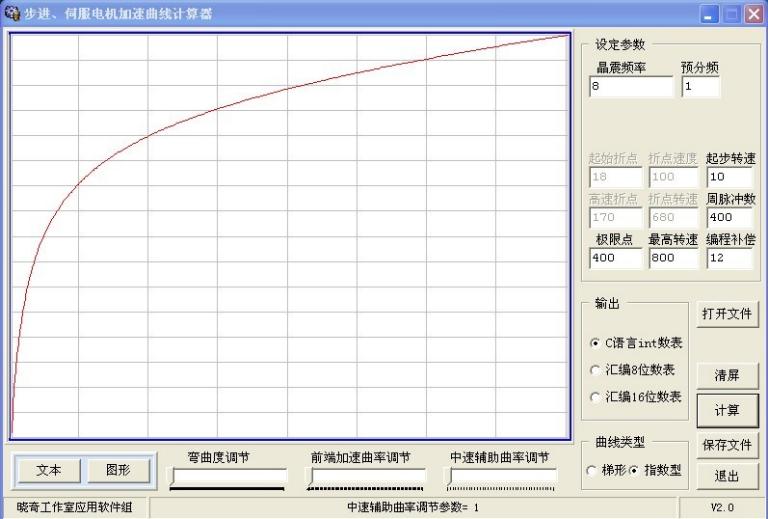Close the calculator window
This screenshot has width=768, height=519.
754,14
